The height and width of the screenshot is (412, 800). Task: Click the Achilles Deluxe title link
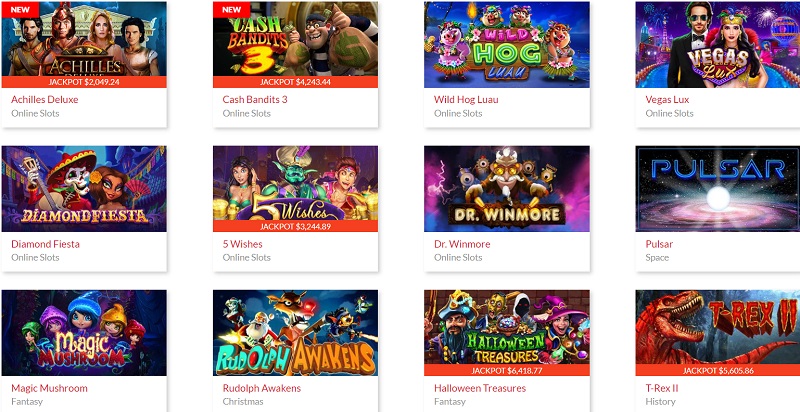point(45,99)
